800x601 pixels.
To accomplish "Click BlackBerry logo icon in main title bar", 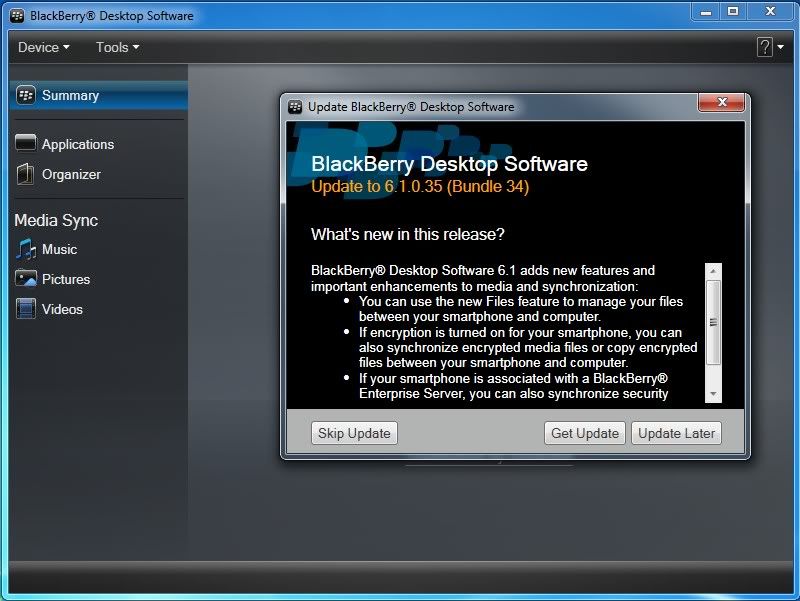I will pyautogui.click(x=17, y=16).
